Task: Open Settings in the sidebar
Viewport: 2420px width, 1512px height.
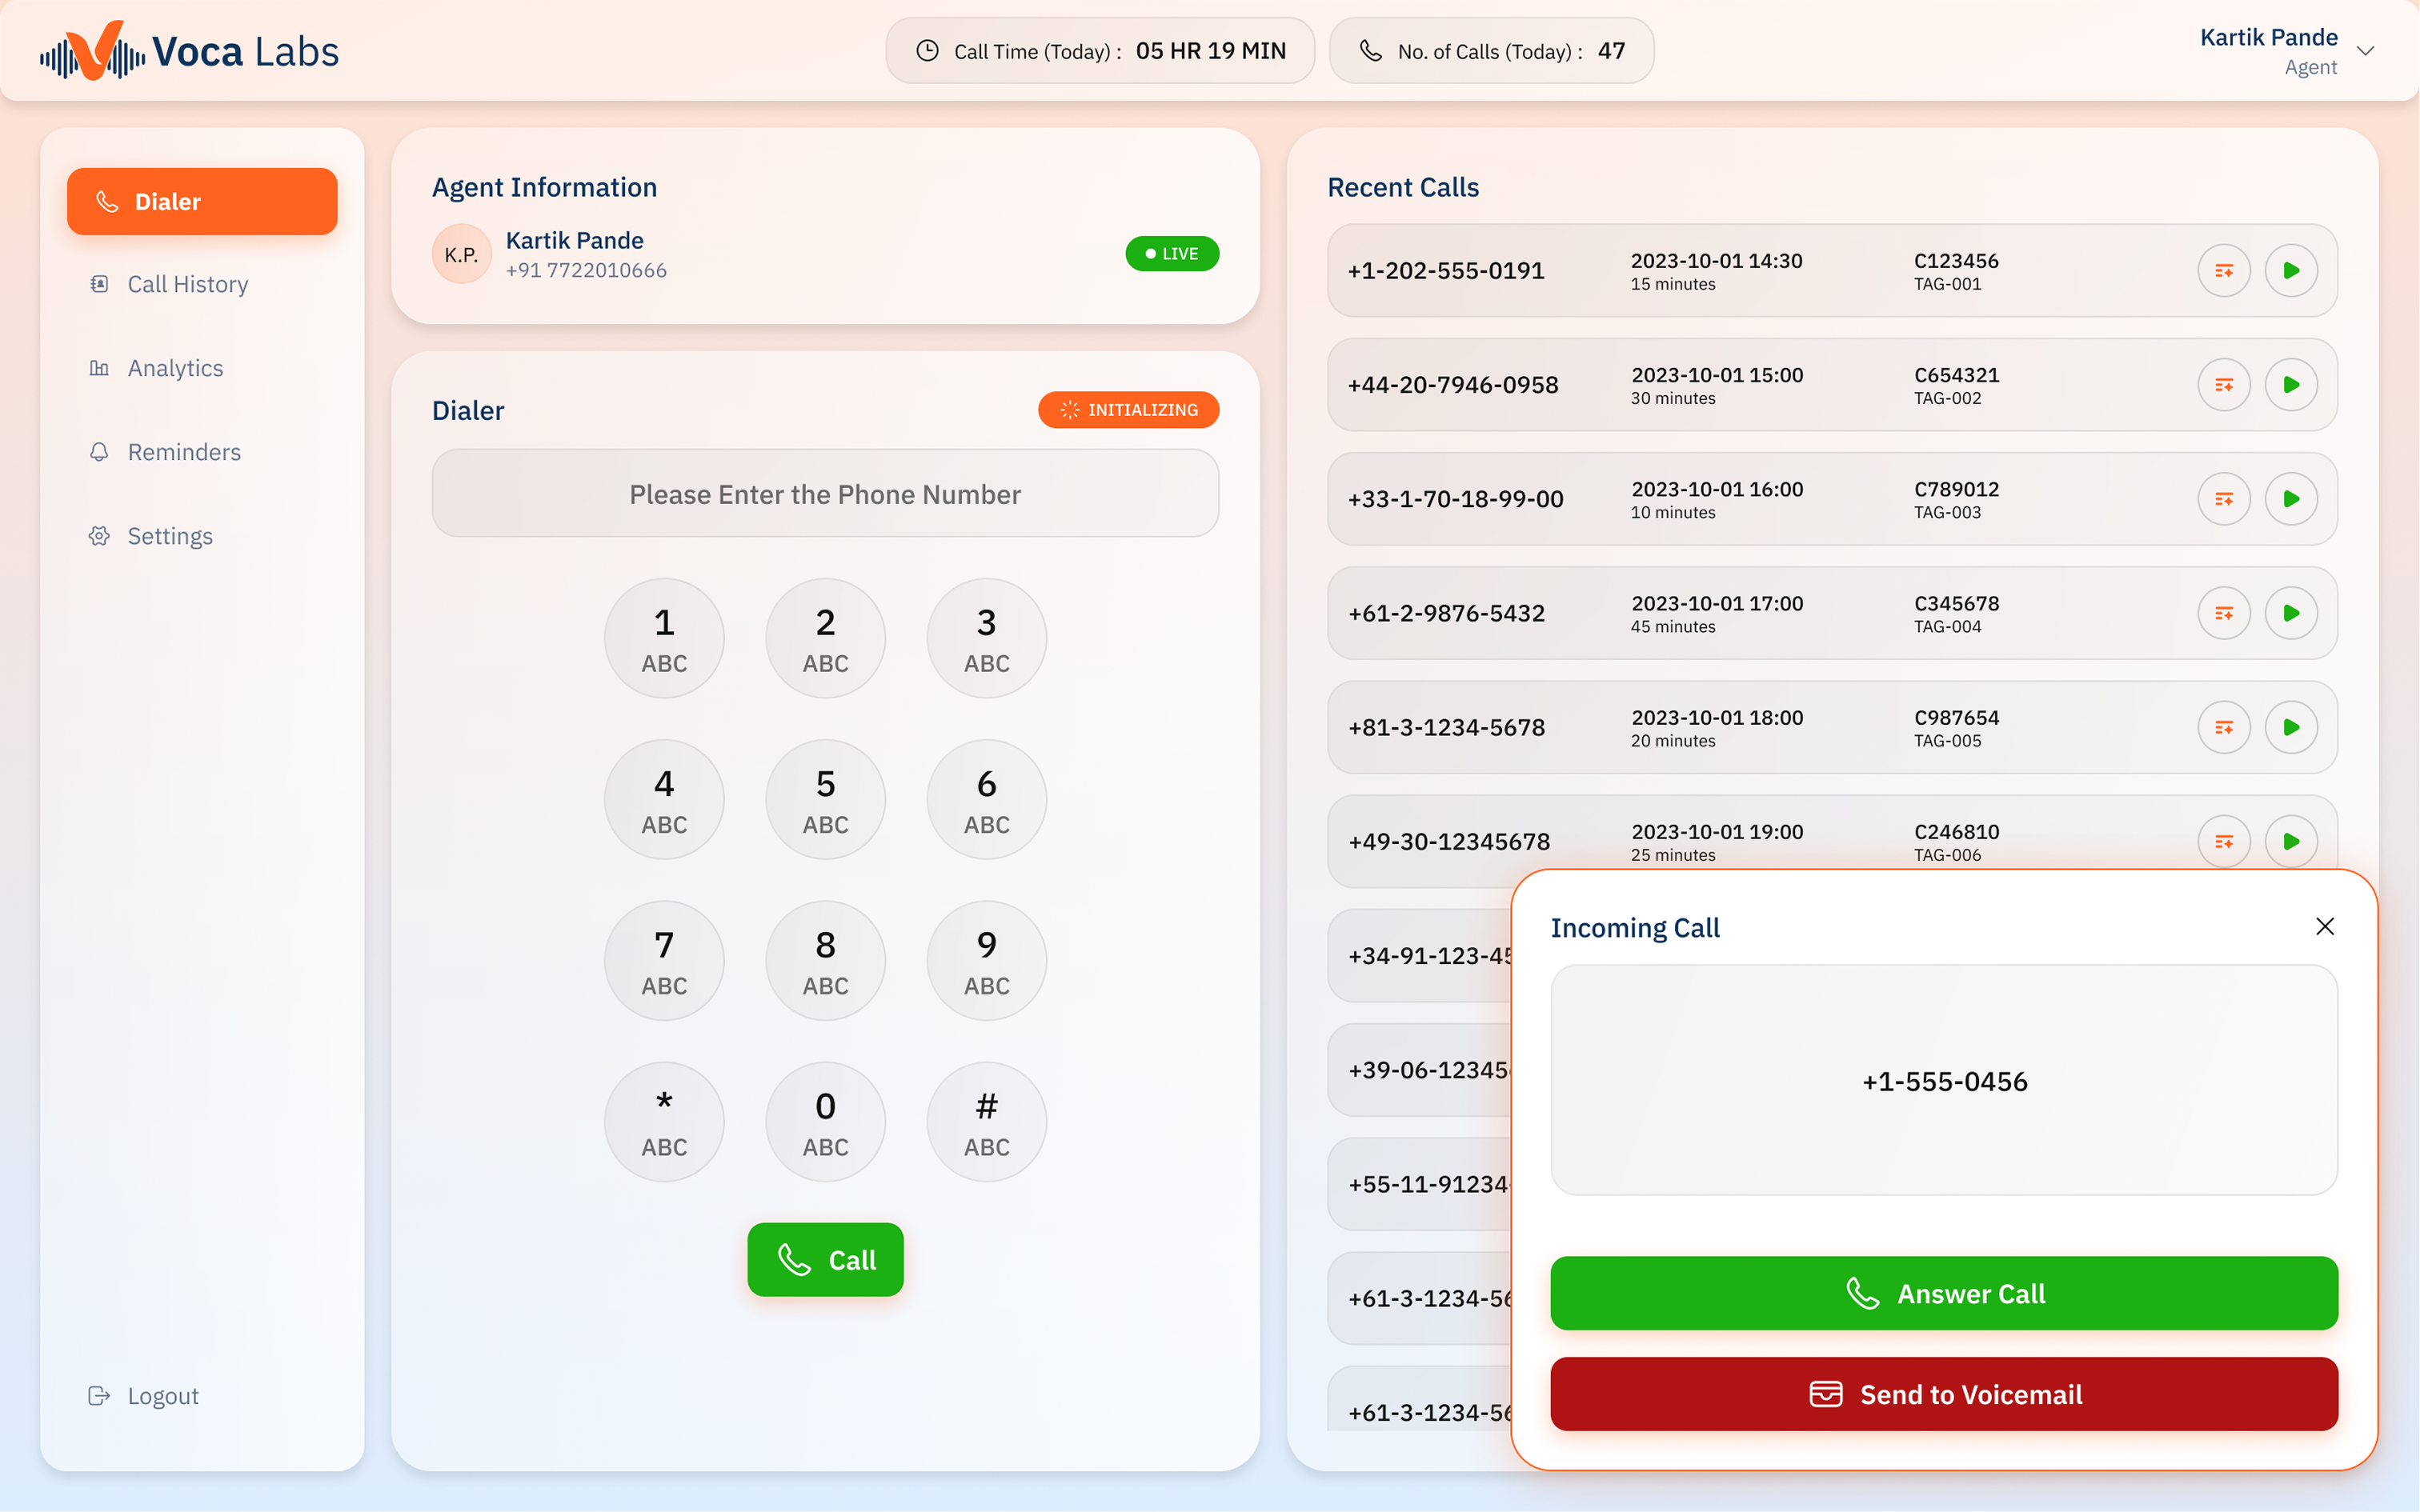Action: coord(170,536)
